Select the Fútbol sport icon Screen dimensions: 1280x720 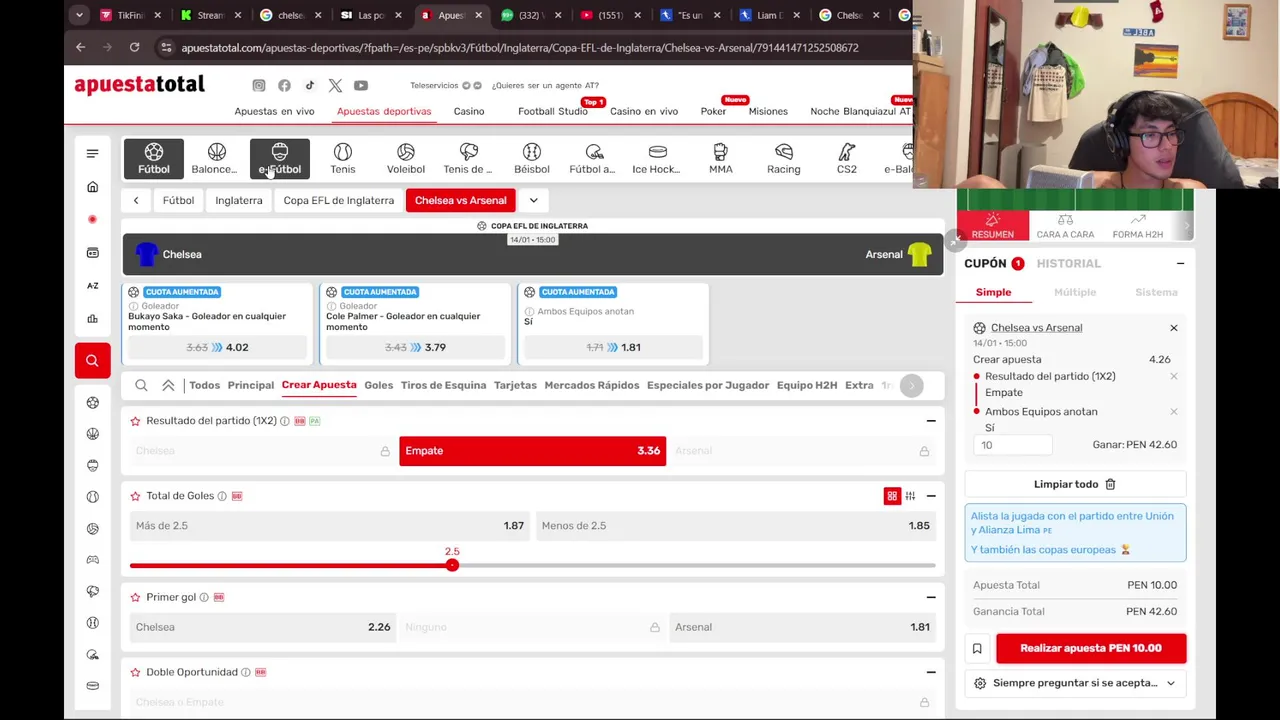(x=154, y=158)
